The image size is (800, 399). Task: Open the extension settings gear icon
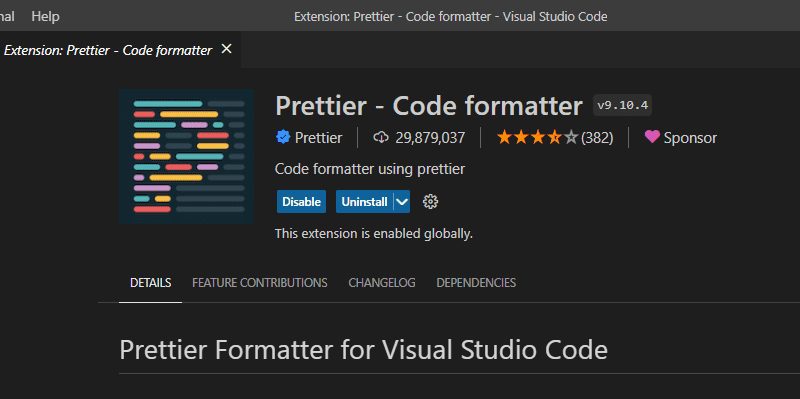pos(431,202)
